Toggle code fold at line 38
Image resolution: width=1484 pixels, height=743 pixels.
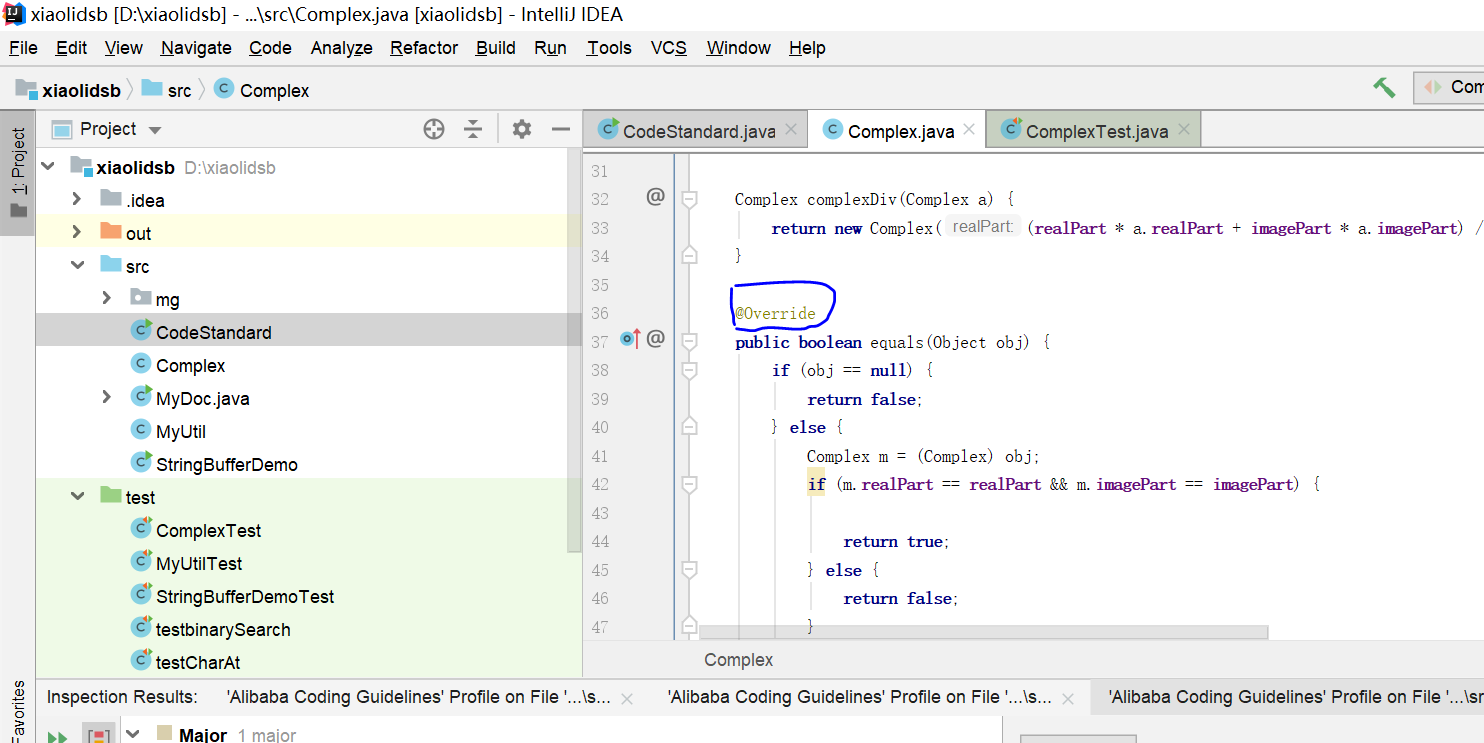689,370
